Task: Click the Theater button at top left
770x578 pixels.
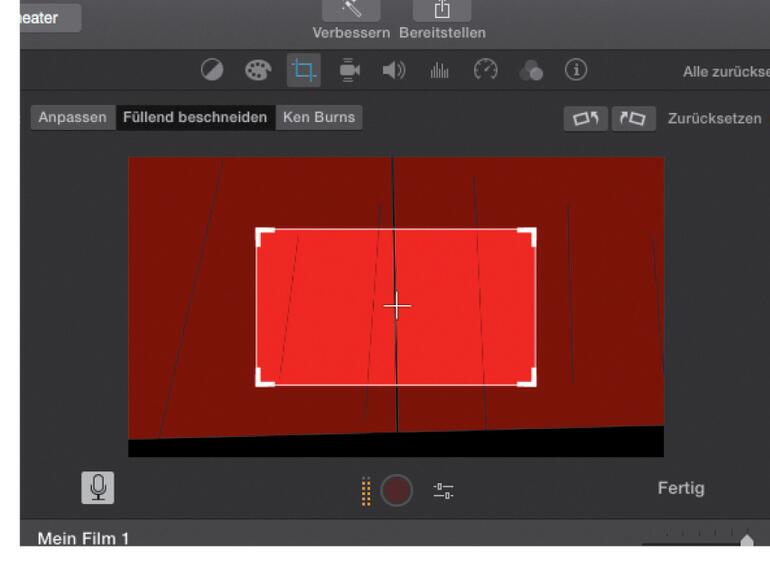Action: pyautogui.click(x=50, y=18)
